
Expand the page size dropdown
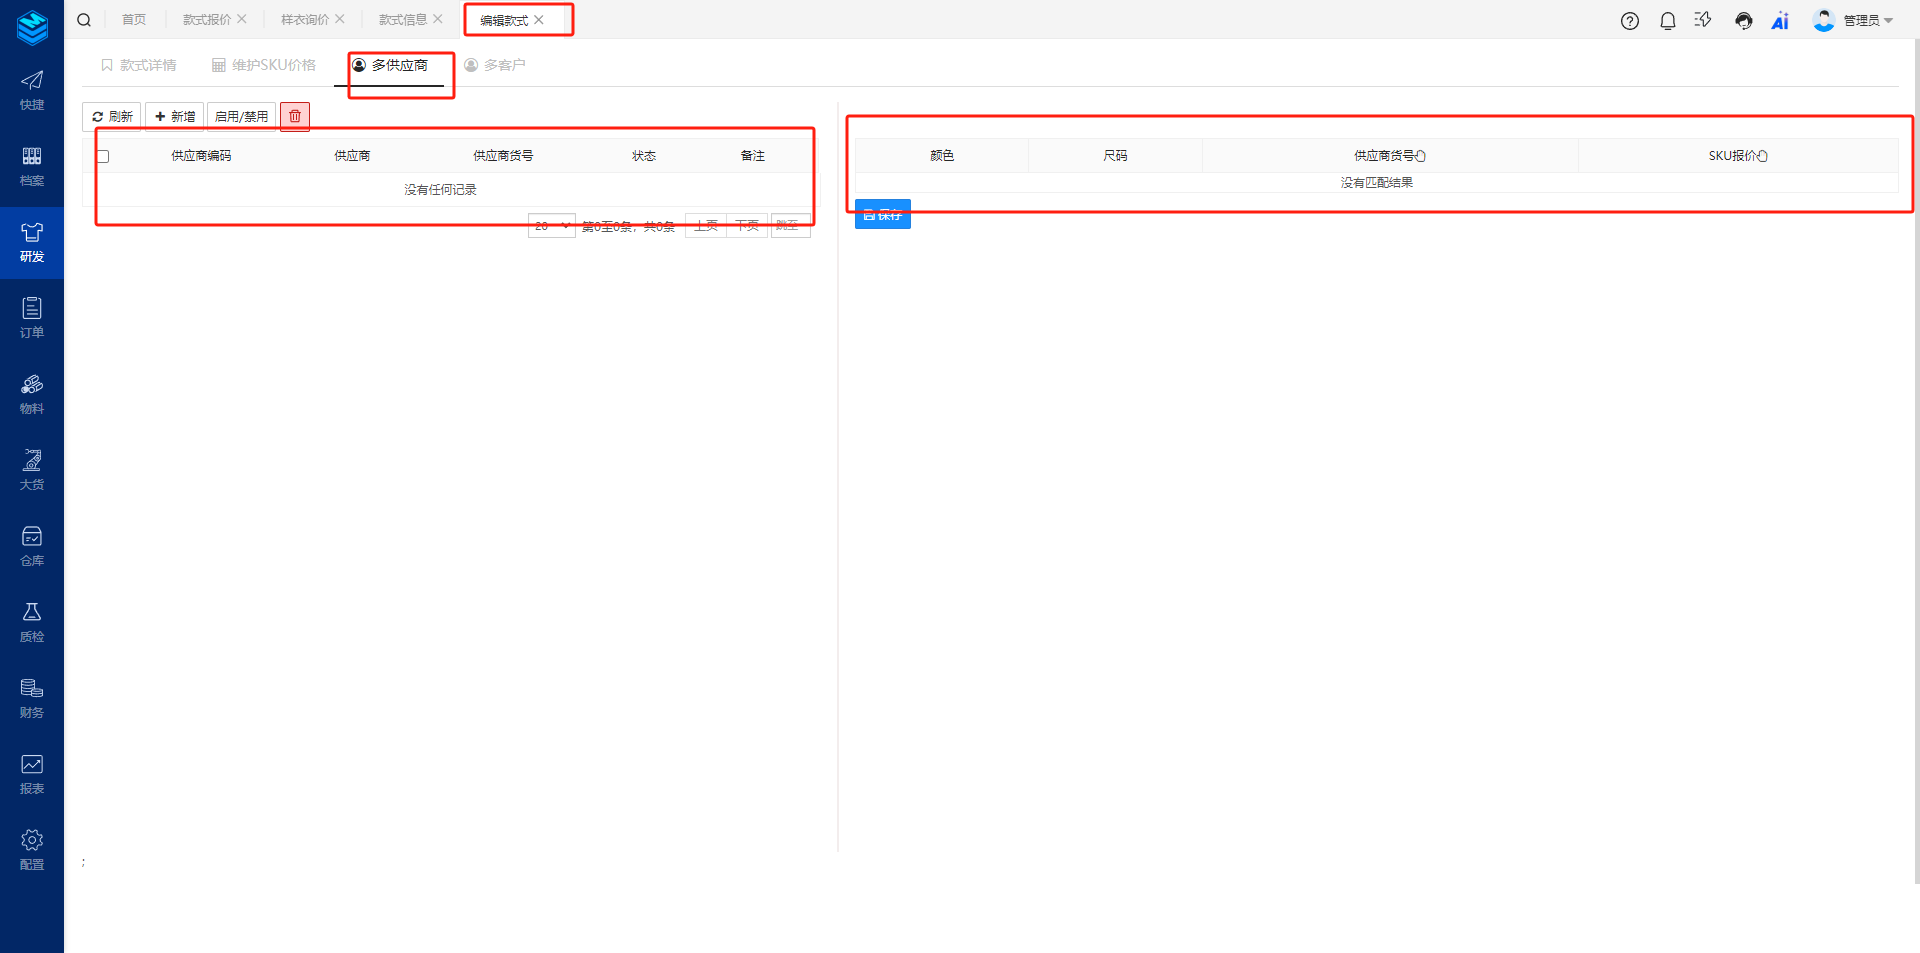551,226
